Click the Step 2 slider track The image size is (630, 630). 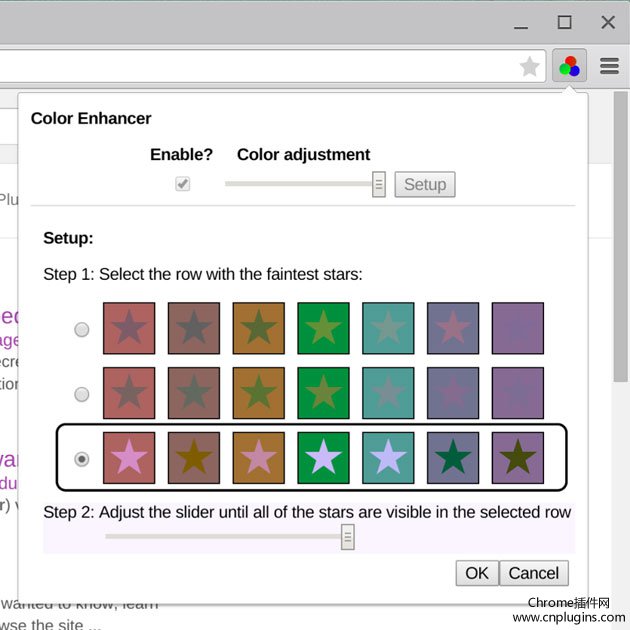tap(223, 536)
